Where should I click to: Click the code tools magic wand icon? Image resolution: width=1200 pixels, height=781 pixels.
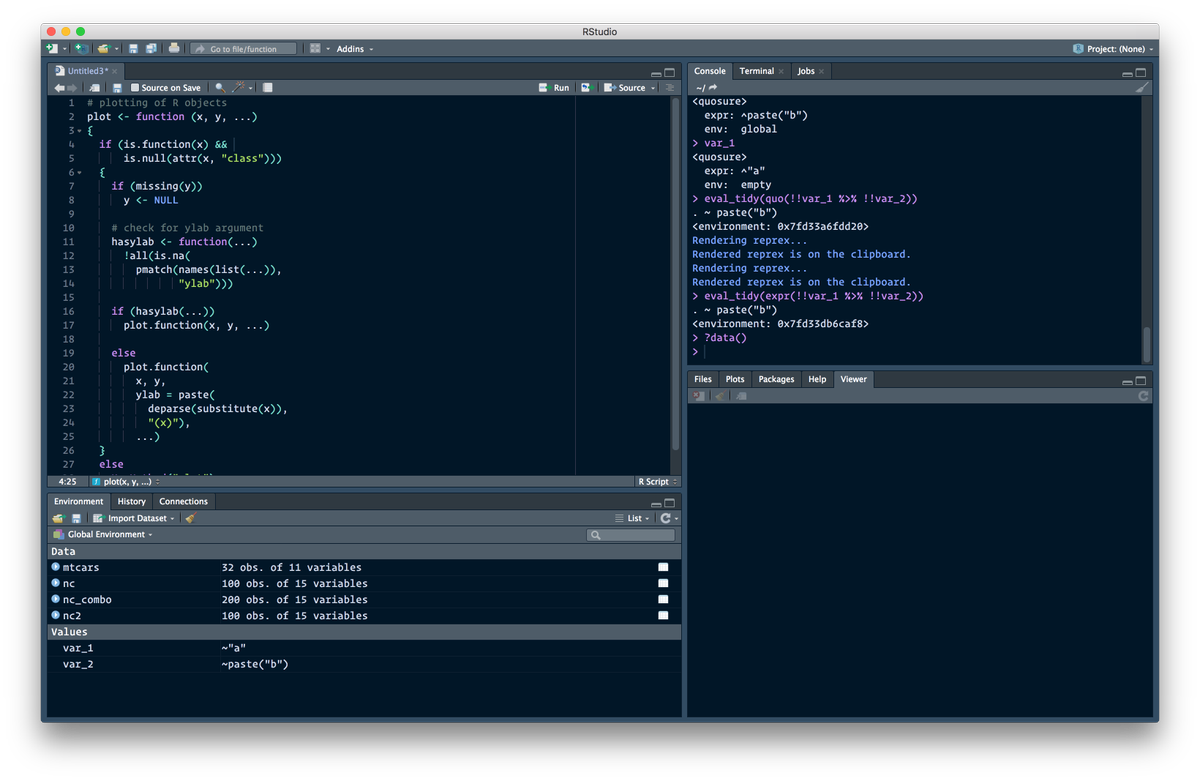point(238,87)
